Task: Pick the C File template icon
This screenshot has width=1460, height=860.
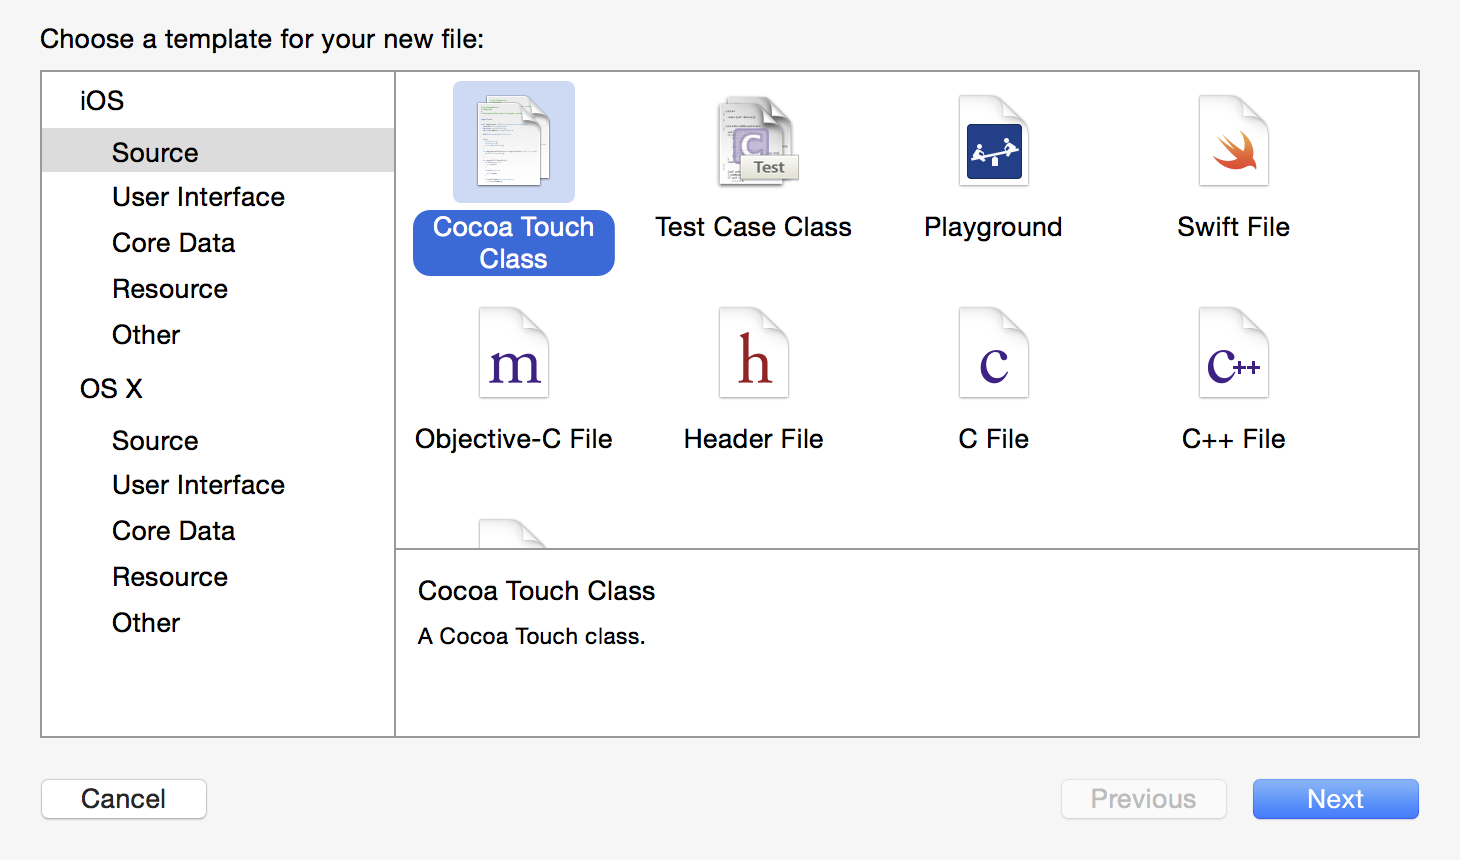Action: (994, 353)
